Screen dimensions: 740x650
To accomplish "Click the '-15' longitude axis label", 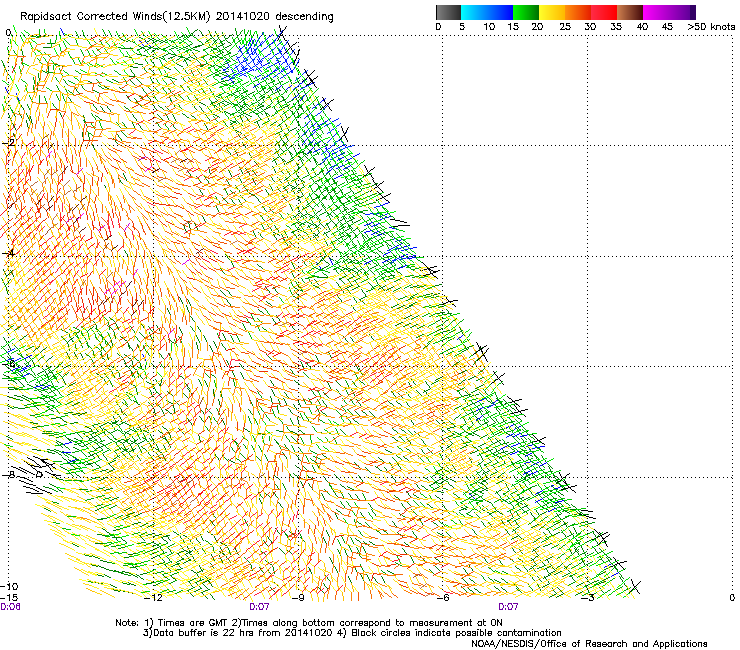I will coord(9,598).
